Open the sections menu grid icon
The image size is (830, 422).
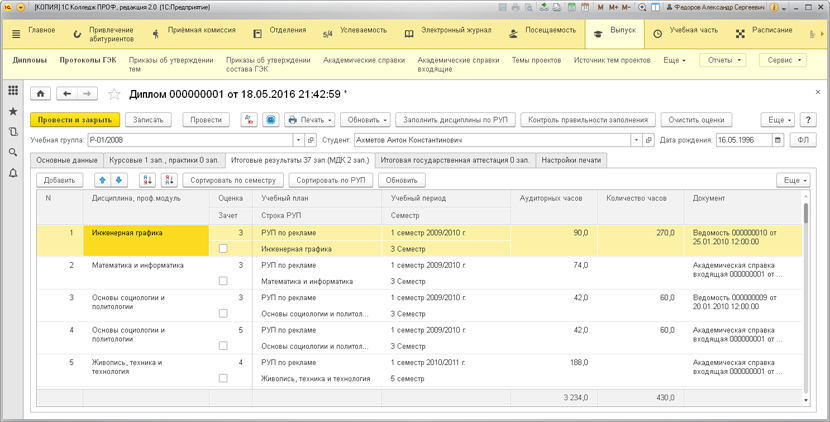point(13,91)
